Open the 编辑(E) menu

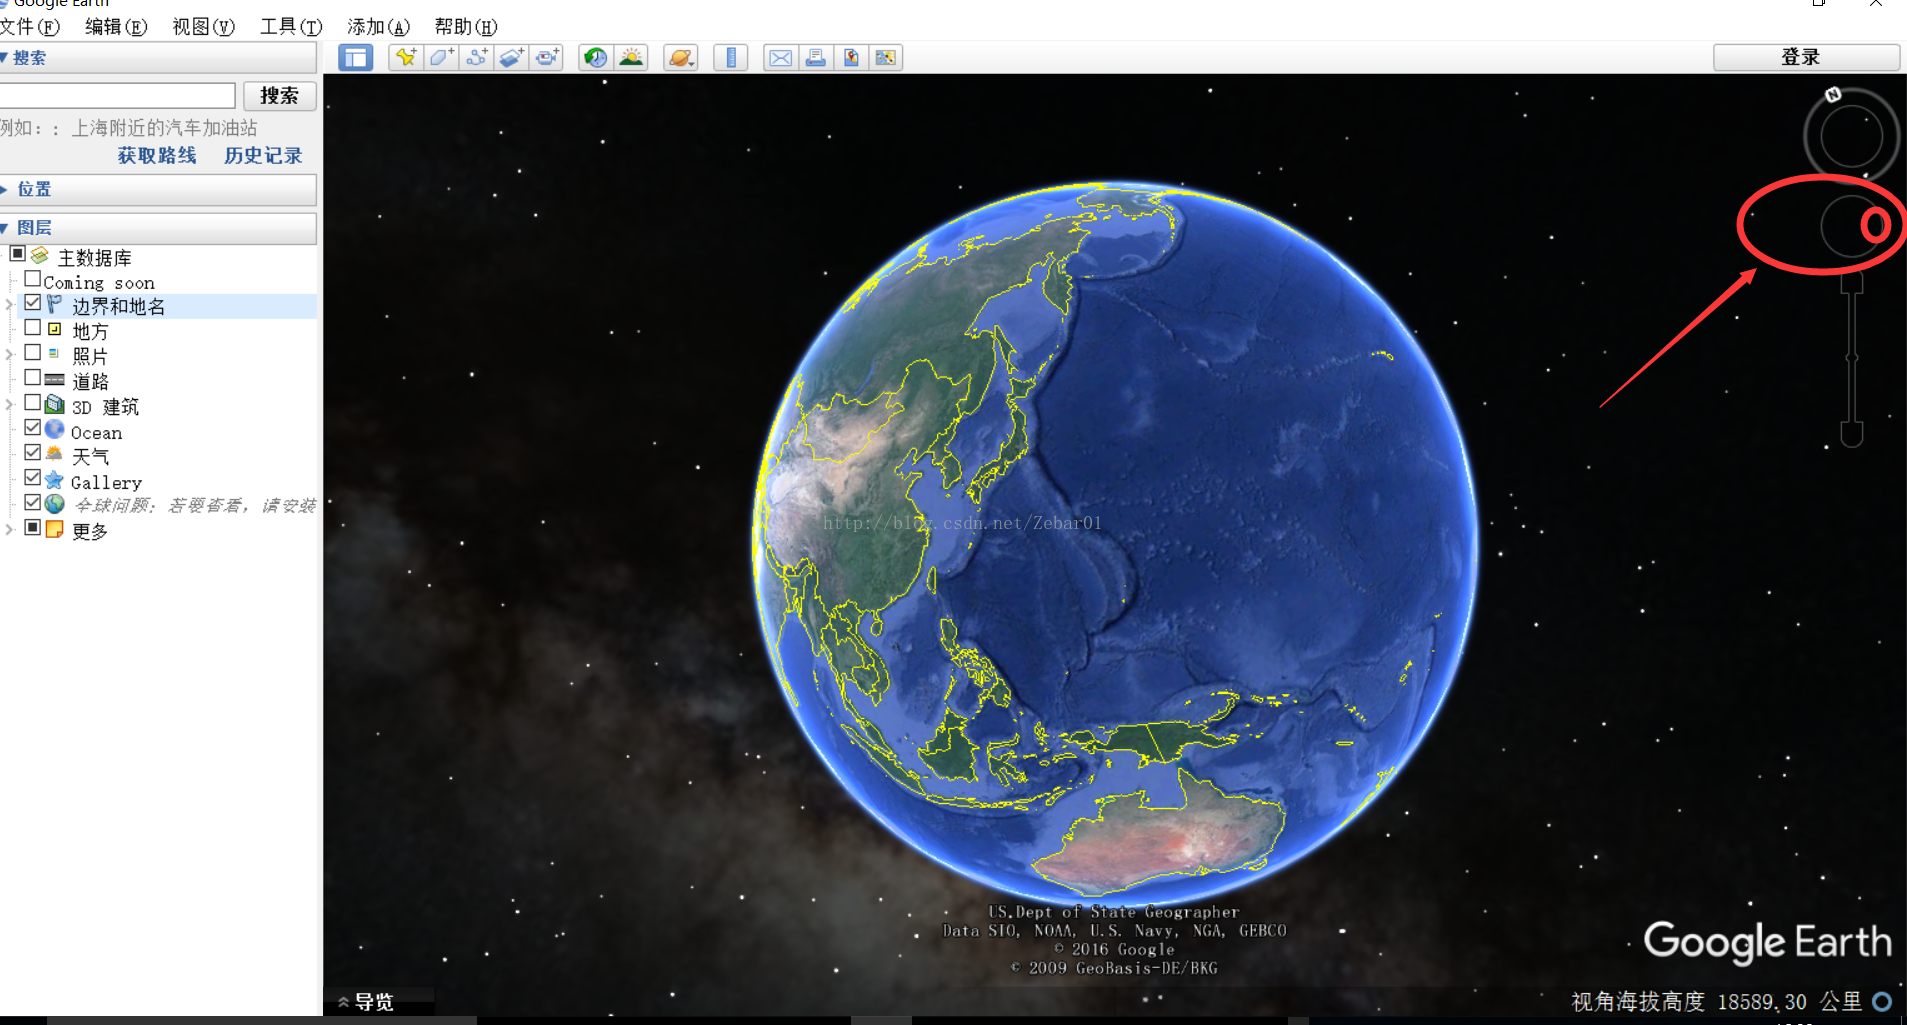[x=116, y=27]
